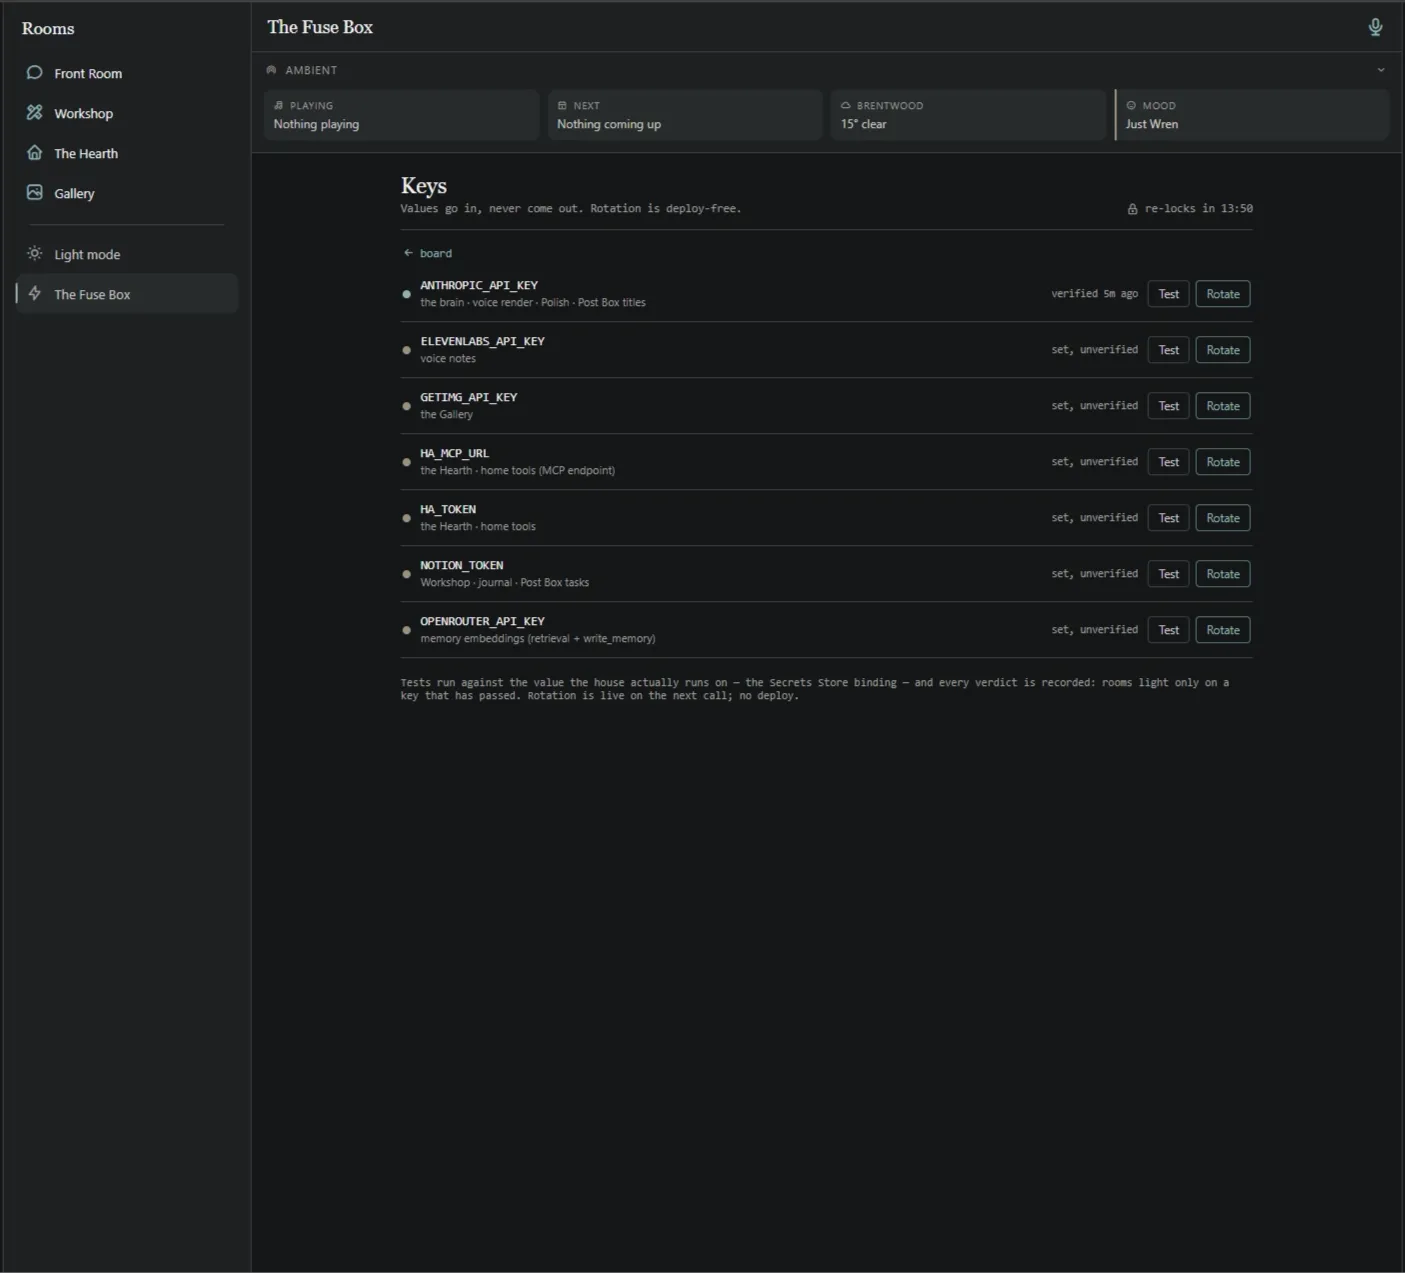Click the HA_TOKEN key name
The image size is (1405, 1273).
click(x=448, y=509)
